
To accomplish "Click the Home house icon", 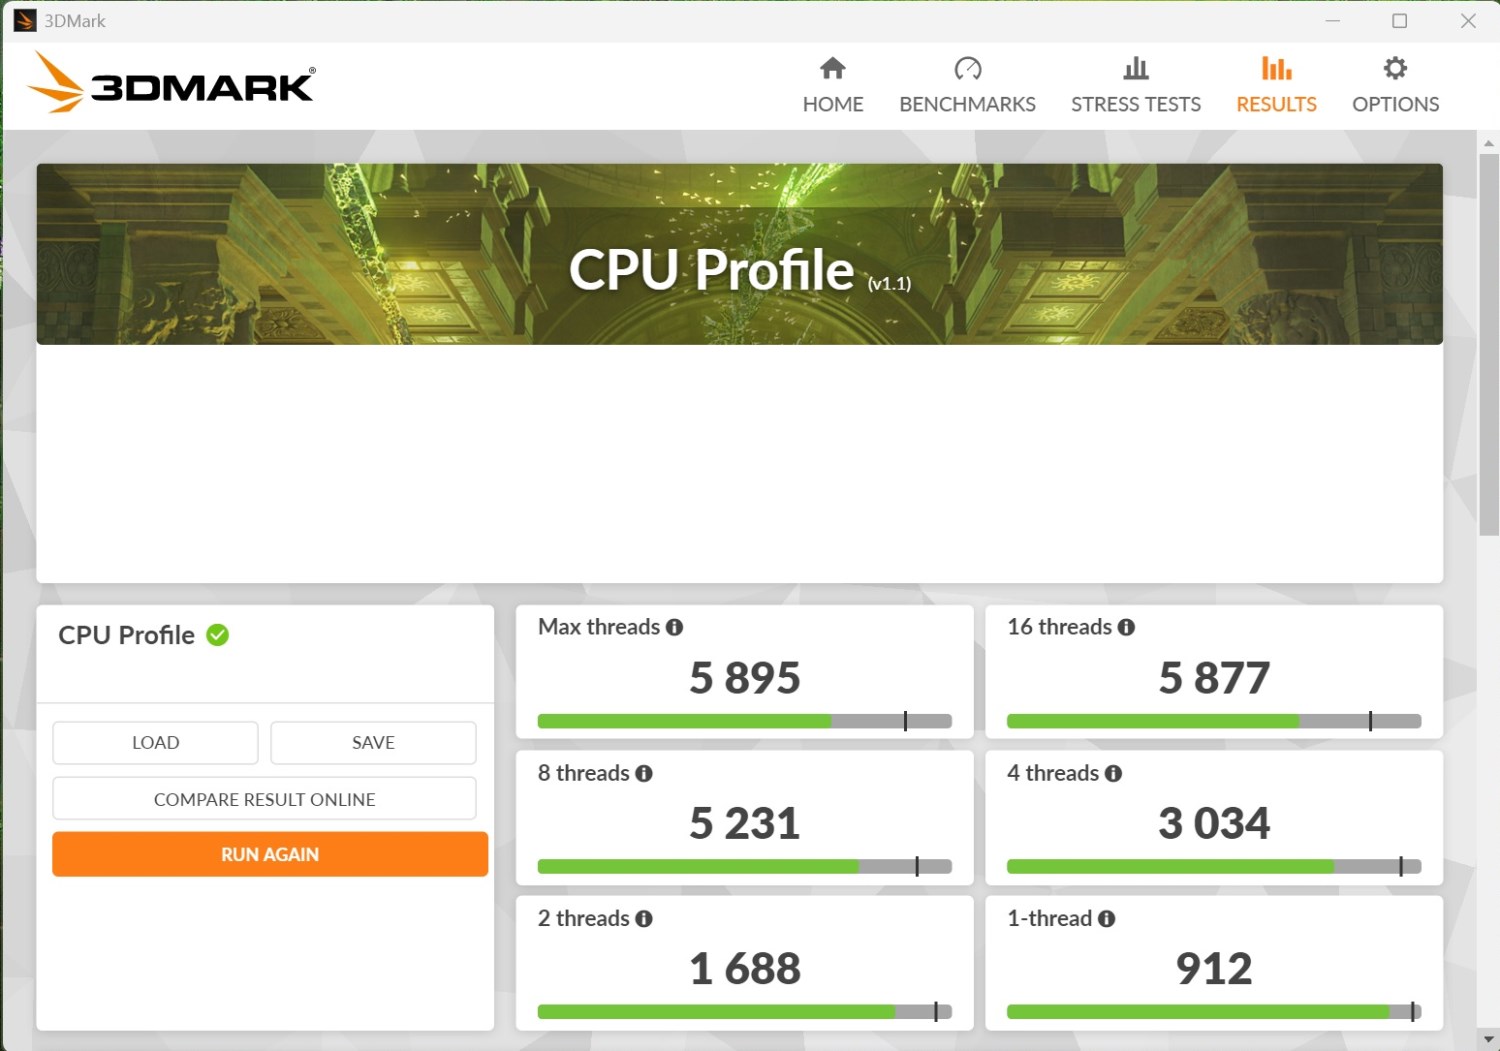I will [832, 68].
